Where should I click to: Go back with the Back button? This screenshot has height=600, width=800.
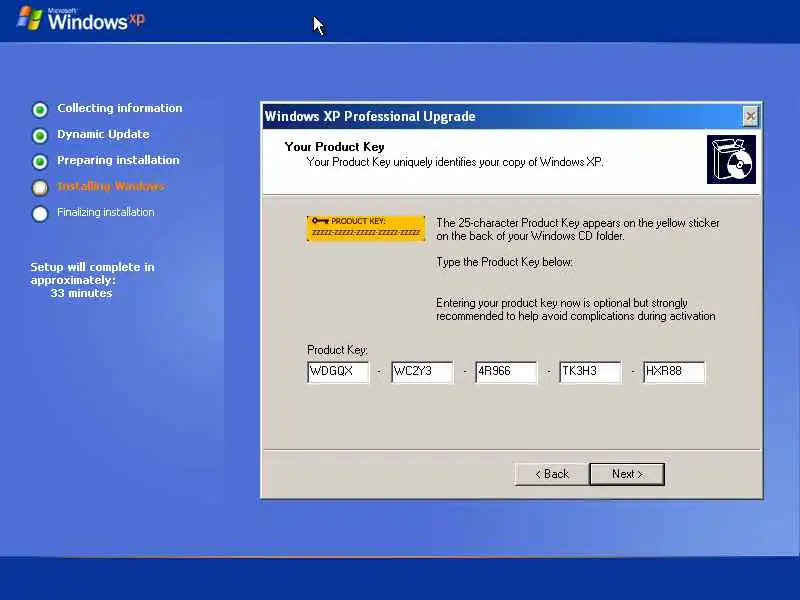pos(552,474)
